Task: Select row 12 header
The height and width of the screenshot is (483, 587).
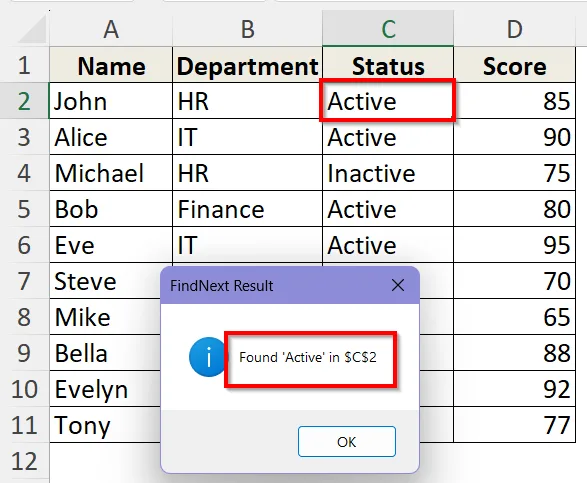Action: pyautogui.click(x=24, y=461)
